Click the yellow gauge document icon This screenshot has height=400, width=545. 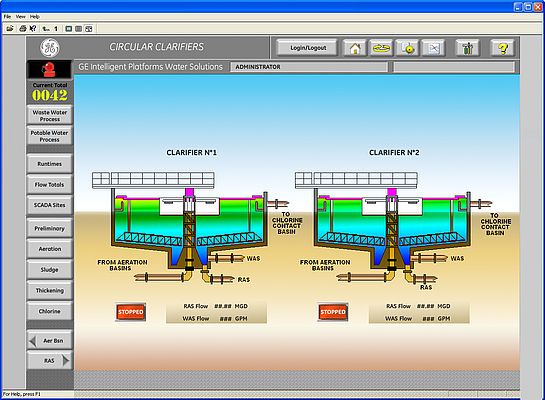[408, 48]
